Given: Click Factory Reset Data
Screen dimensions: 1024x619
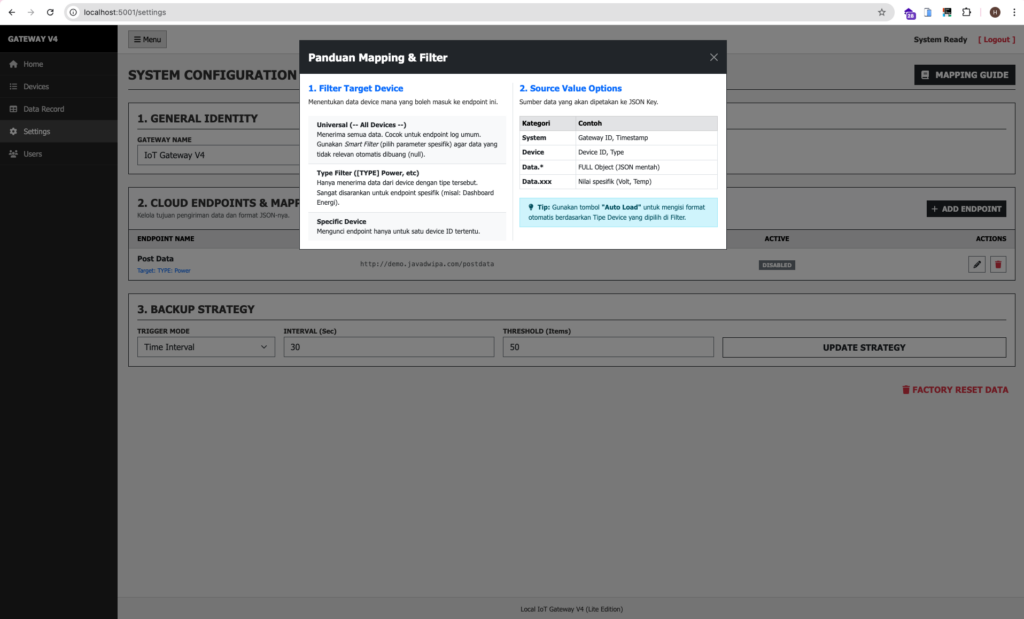Looking at the screenshot, I should tap(954, 390).
